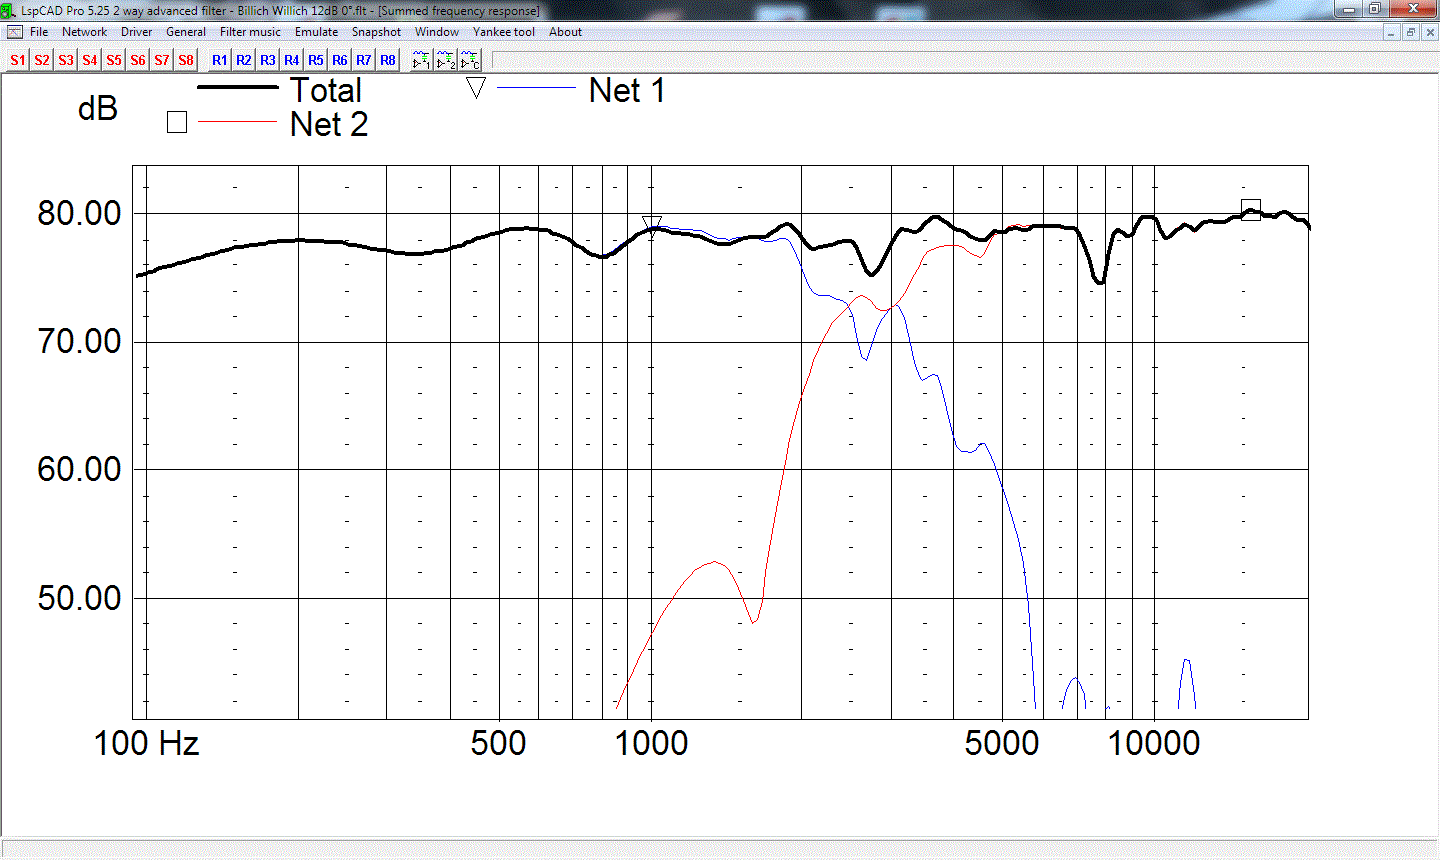Click the S1 snapshot store button
1440x860 pixels.
(18, 60)
